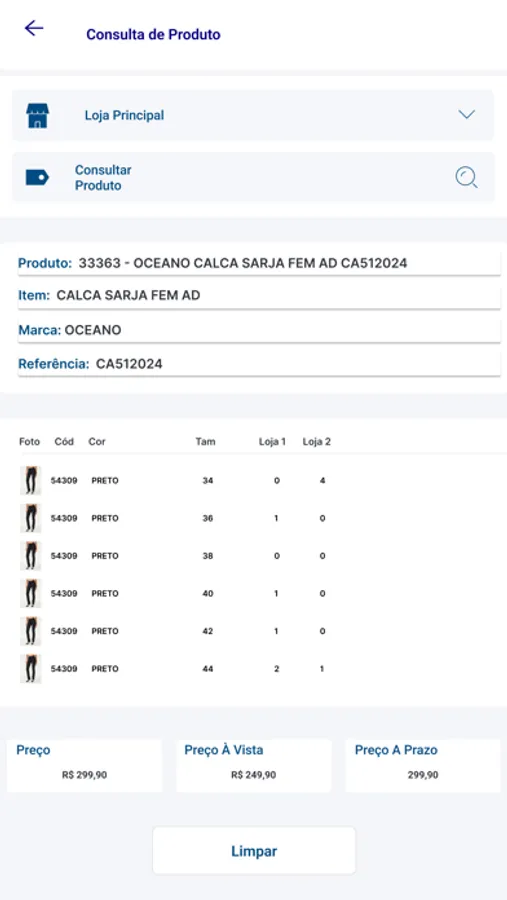Click Loja 2 stock value 4 for size 34
This screenshot has width=507, height=900.
coord(322,480)
